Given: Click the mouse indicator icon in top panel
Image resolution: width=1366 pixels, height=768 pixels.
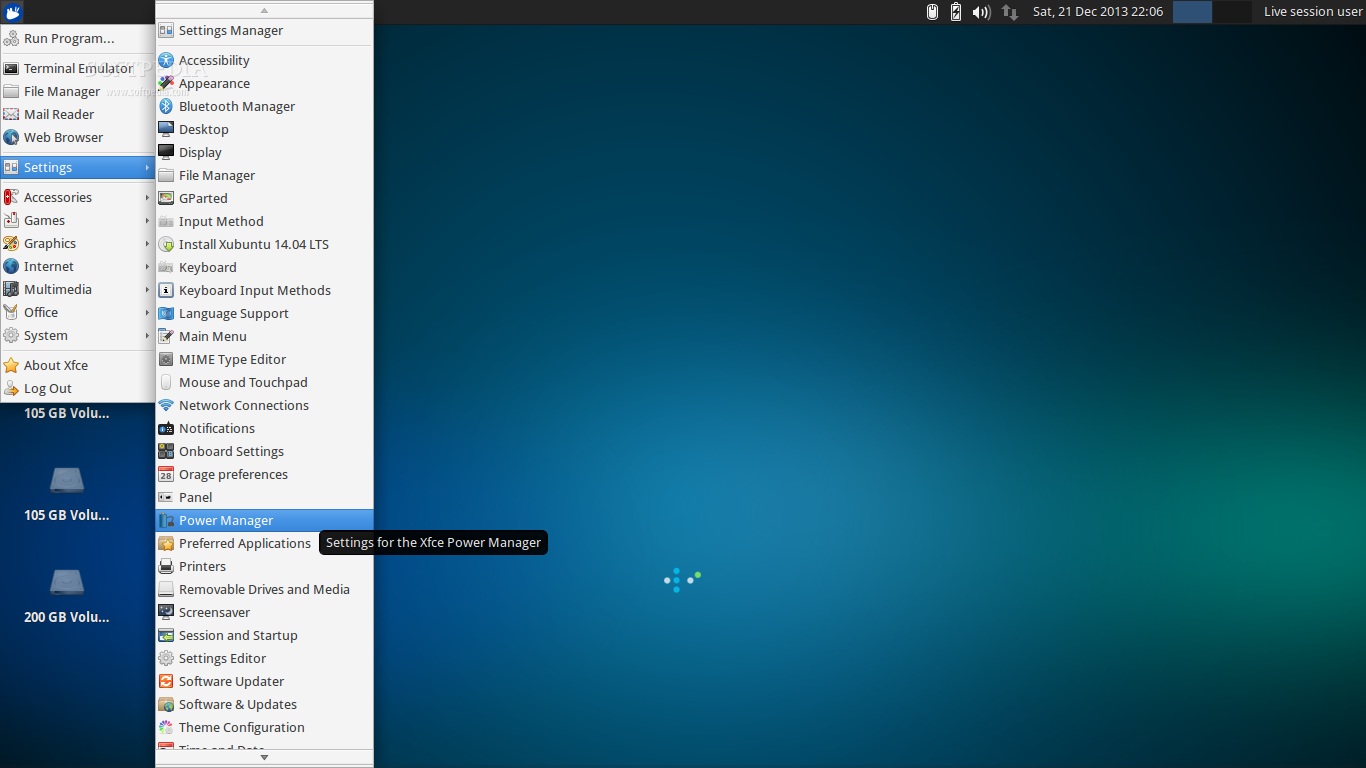Looking at the screenshot, I should [932, 12].
